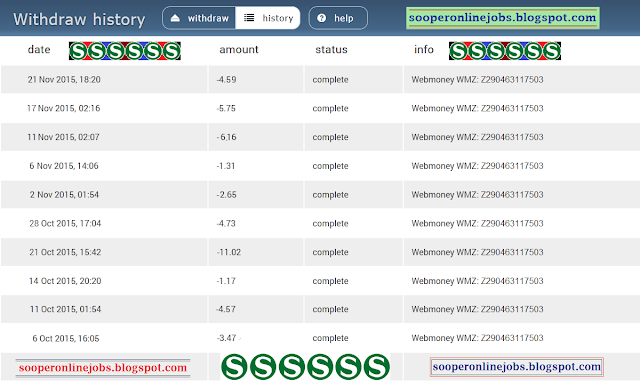
Task: Click Webmoney WMZ info in 17 Nov 2015 row
Action: 477,109
